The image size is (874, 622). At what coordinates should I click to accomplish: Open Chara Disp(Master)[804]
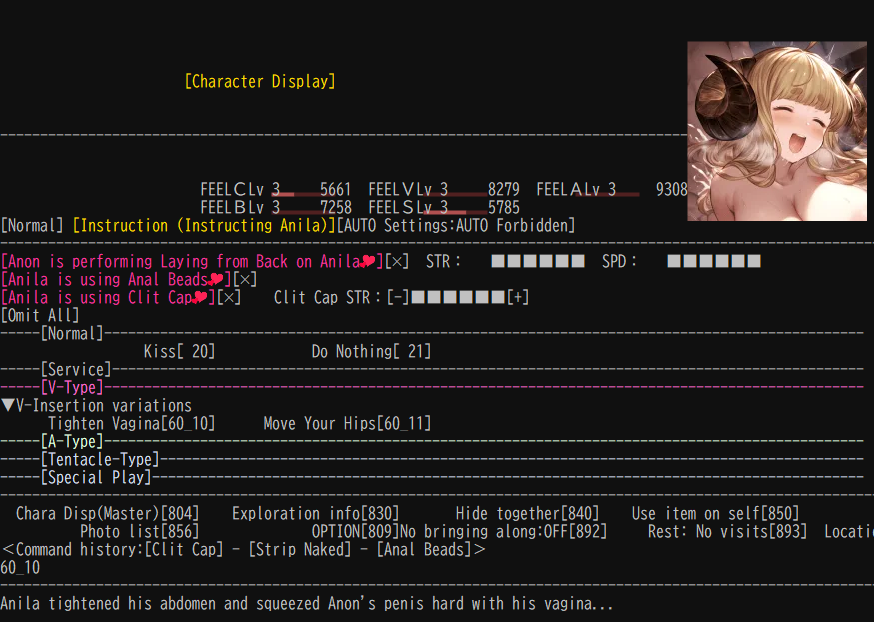click(108, 513)
